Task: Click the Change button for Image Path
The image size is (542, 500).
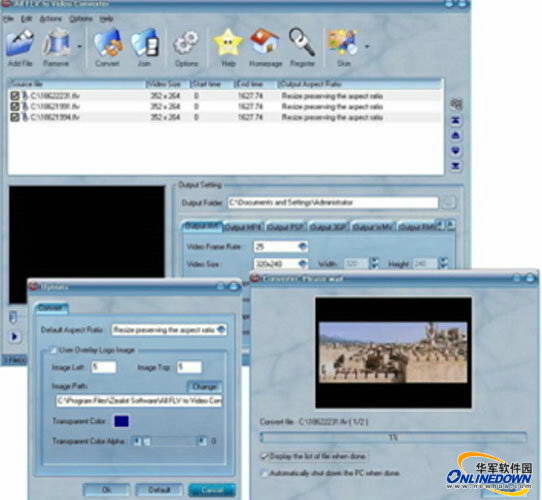Action: click(x=205, y=386)
